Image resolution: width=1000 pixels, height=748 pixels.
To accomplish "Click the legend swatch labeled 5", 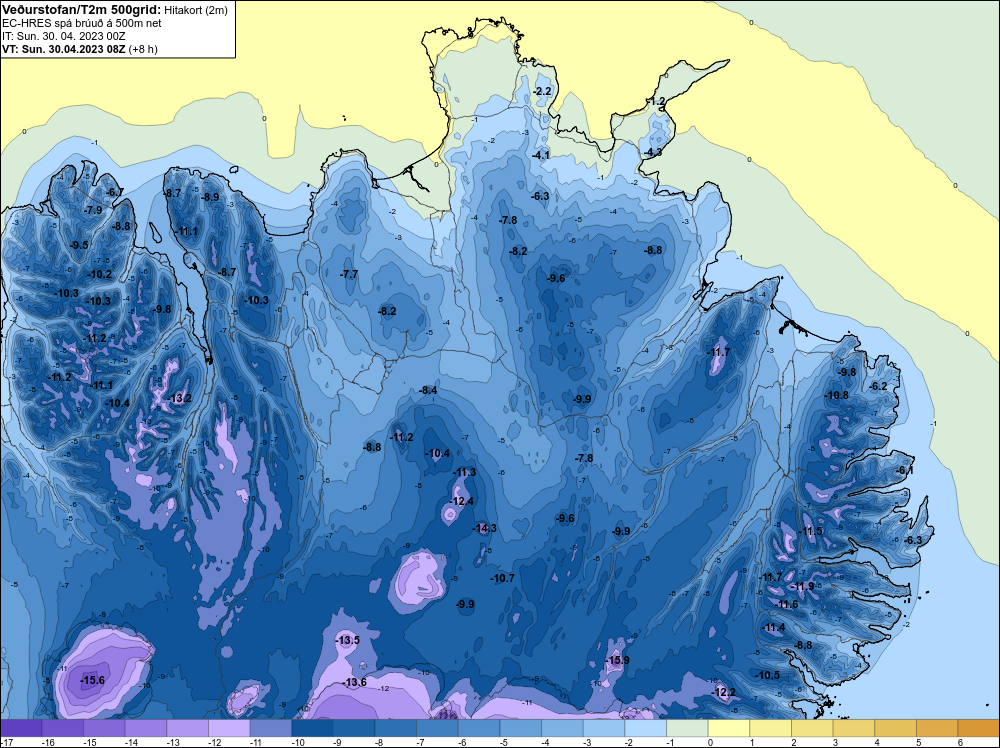I will [938, 728].
